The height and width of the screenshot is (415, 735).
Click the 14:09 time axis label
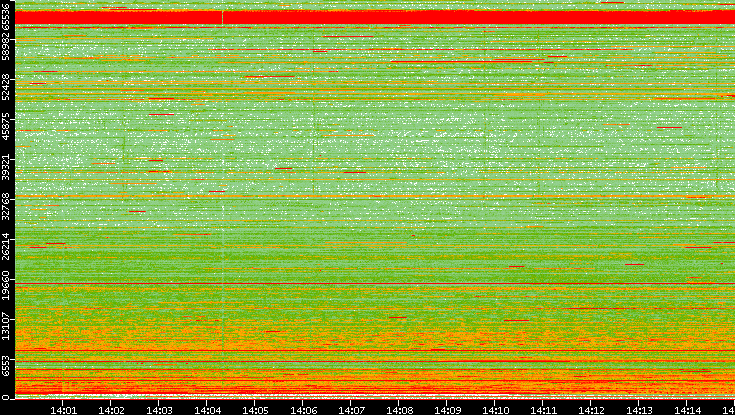point(447,410)
